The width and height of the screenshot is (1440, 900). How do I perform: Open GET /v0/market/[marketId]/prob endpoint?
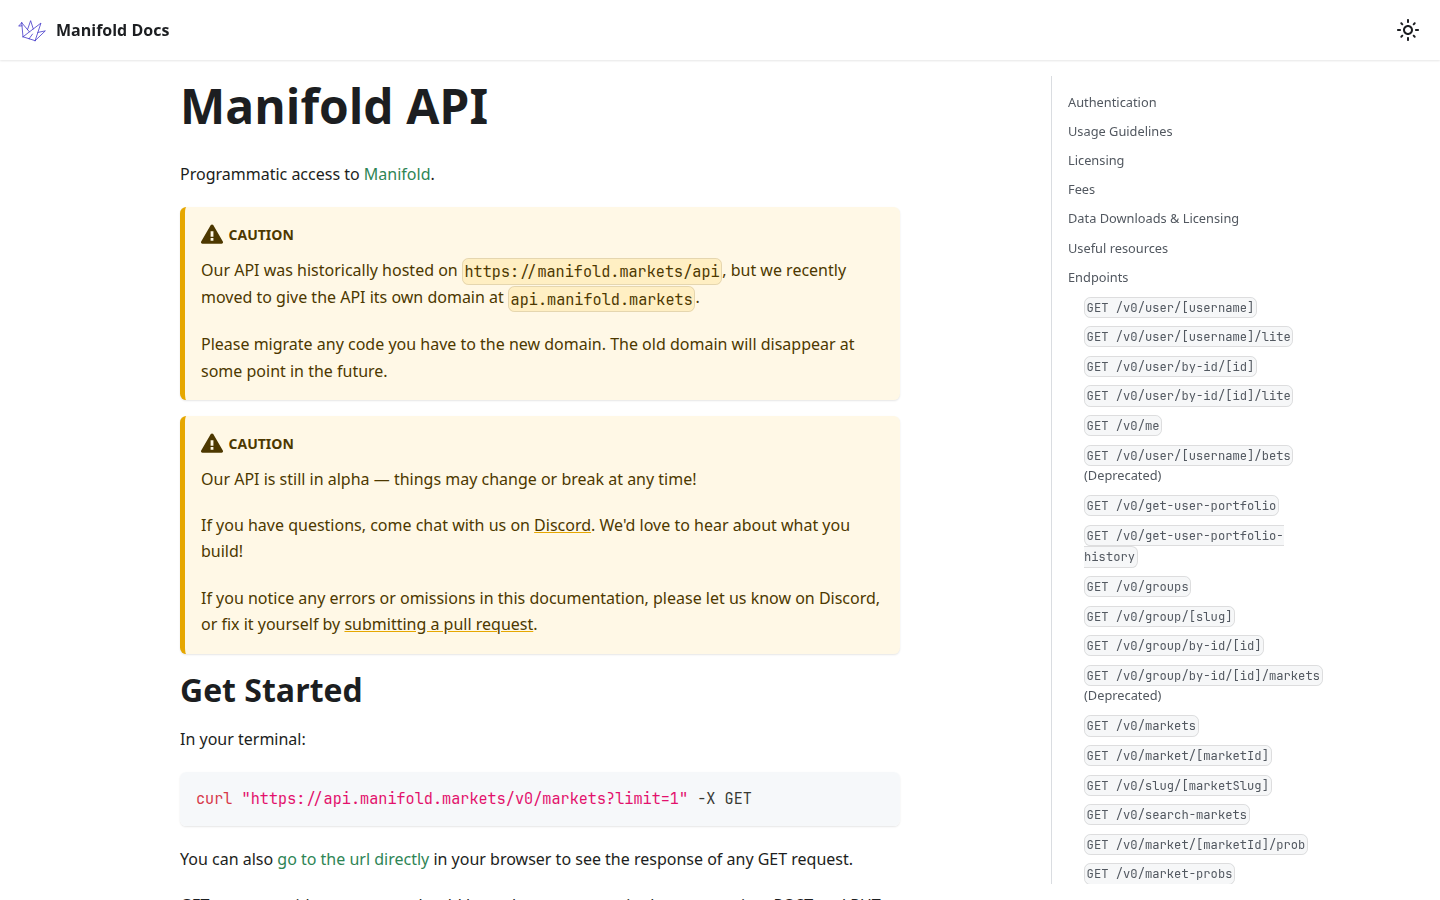pos(1195,844)
